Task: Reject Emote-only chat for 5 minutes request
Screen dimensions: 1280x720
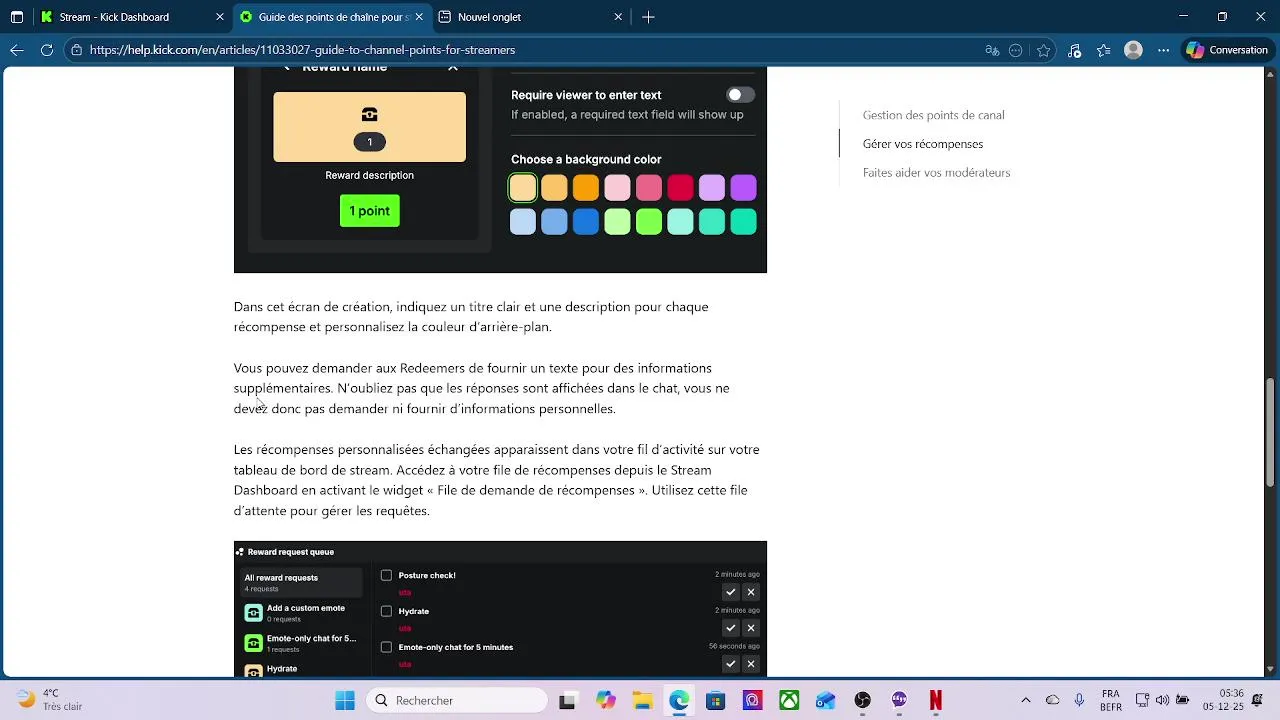Action: [751, 664]
